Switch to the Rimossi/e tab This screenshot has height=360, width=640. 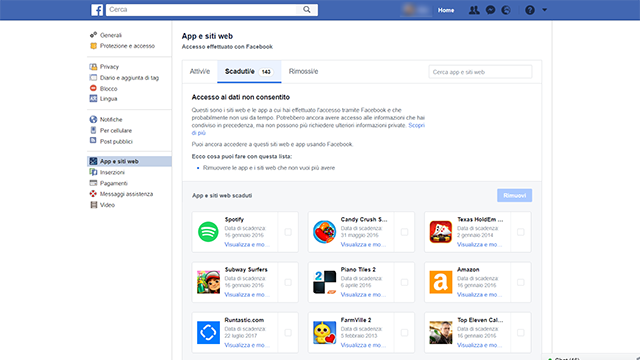(x=303, y=71)
